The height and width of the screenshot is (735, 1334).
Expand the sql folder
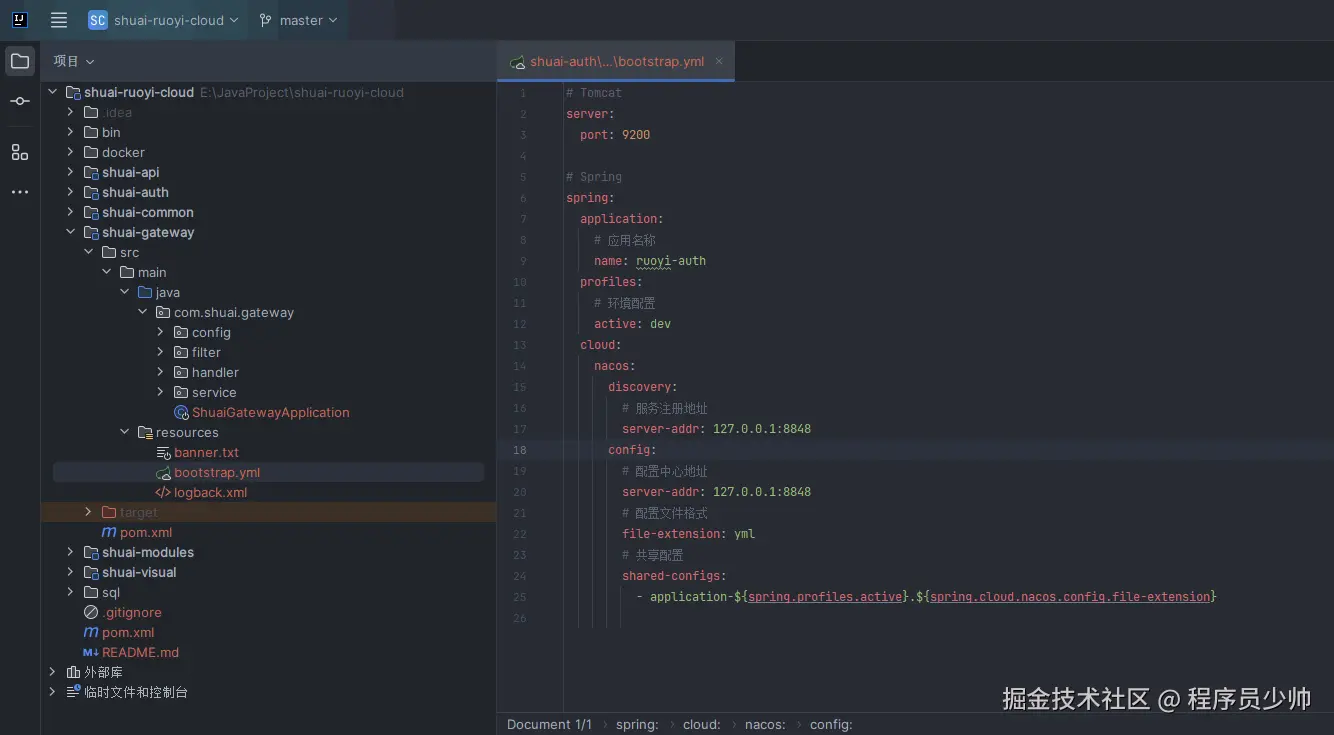70,592
